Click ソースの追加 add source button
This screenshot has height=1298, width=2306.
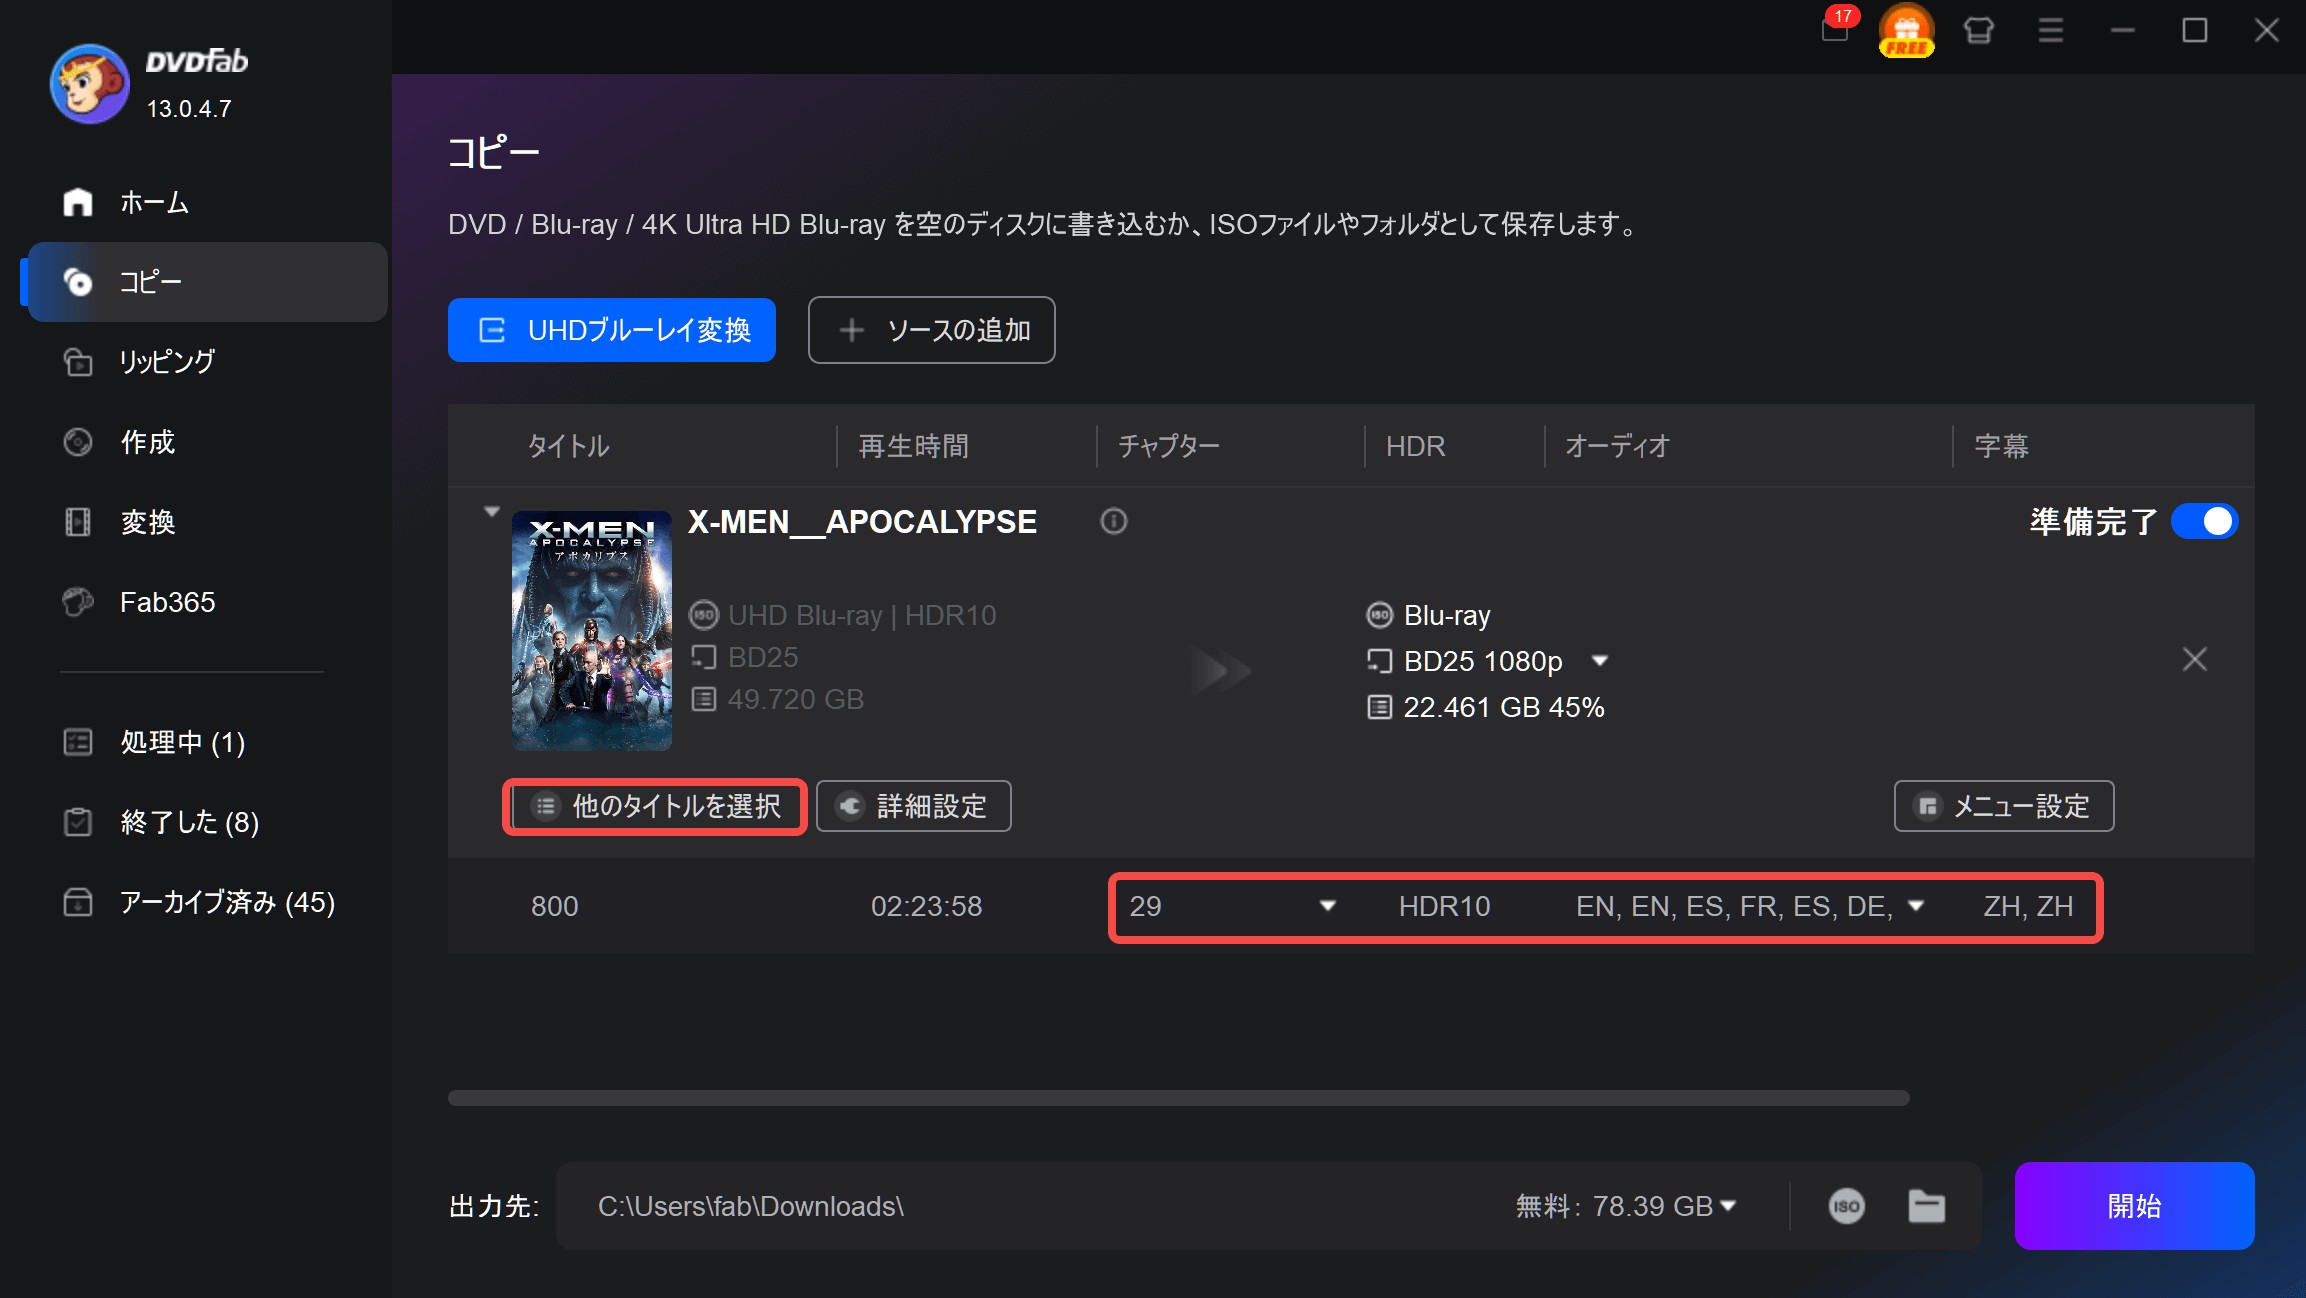[x=931, y=330]
